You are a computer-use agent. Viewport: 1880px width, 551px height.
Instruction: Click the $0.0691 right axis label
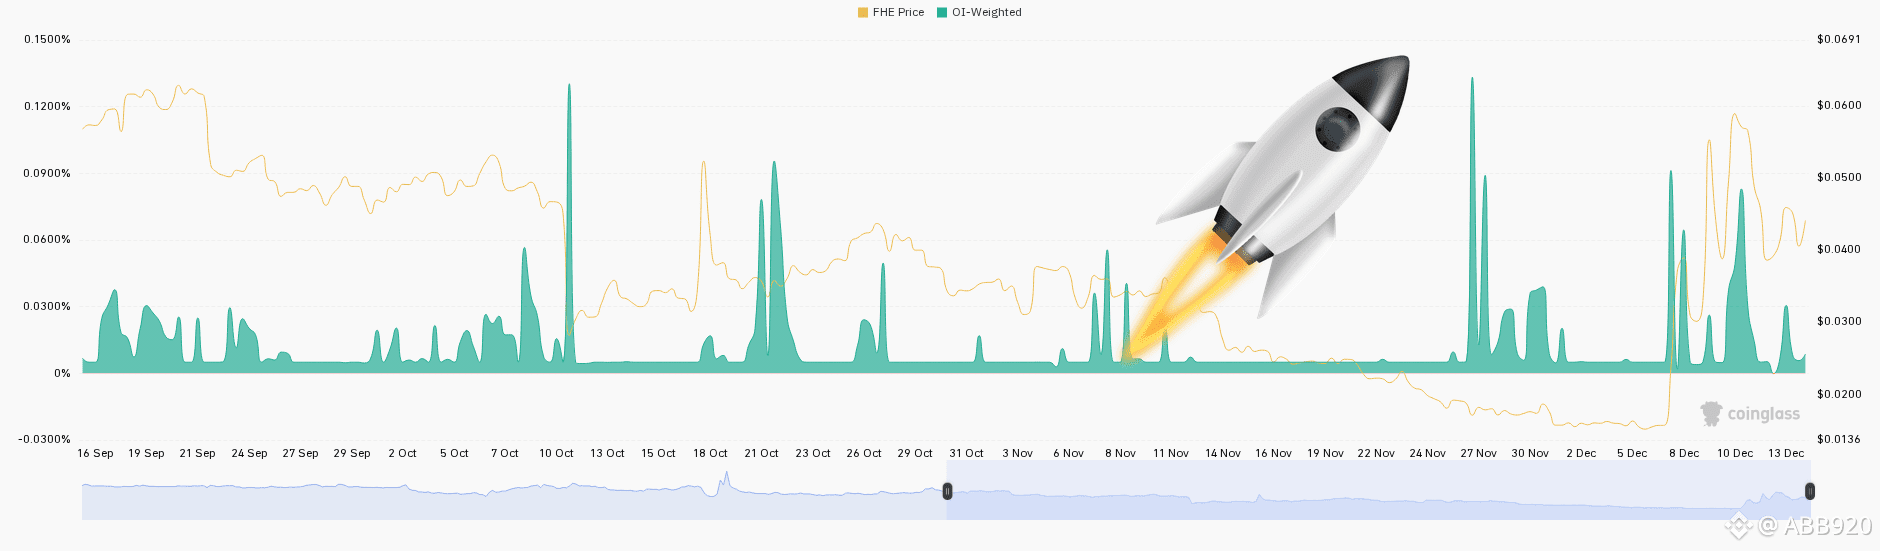(x=1839, y=39)
